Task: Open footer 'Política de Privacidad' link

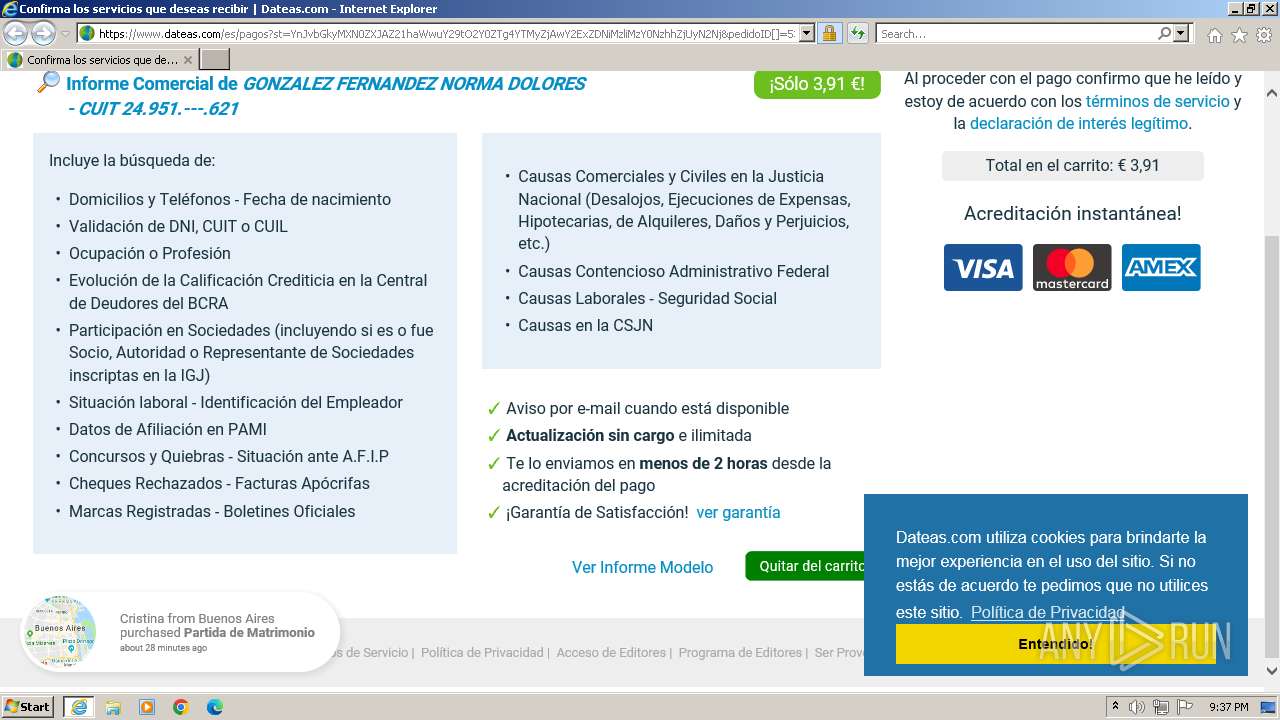Action: pos(482,652)
